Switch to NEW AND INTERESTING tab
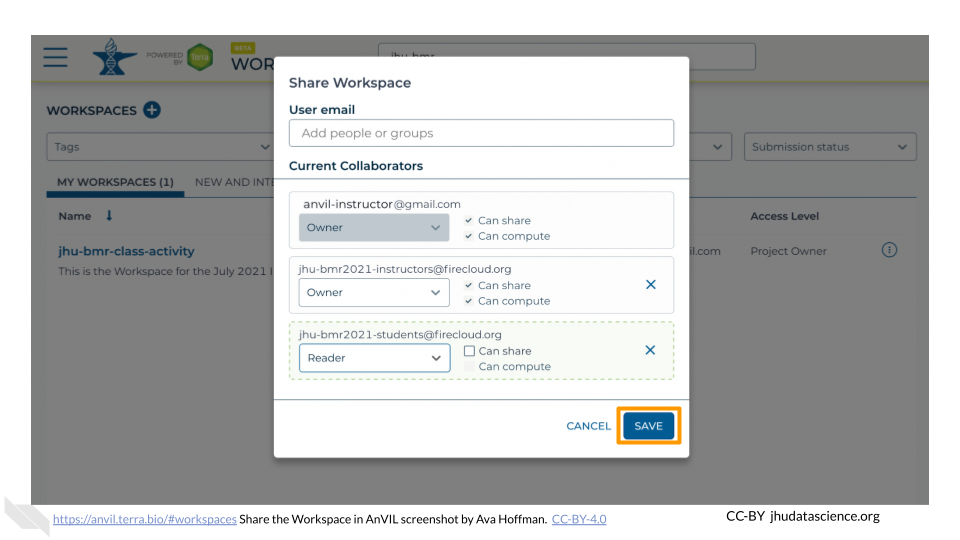The width and height of the screenshot is (960, 540). pyautogui.click(x=234, y=182)
